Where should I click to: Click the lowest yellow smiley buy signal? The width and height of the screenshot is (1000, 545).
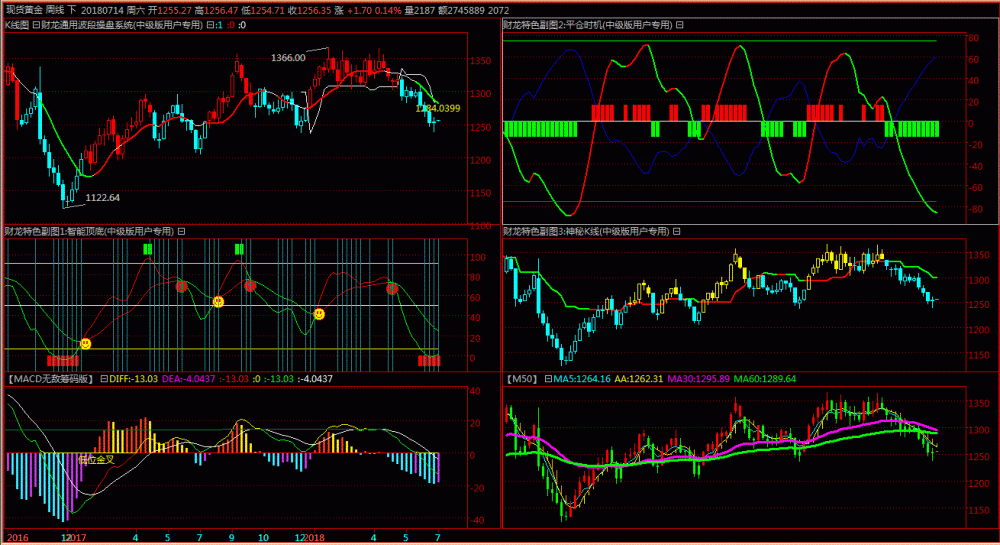pos(85,344)
